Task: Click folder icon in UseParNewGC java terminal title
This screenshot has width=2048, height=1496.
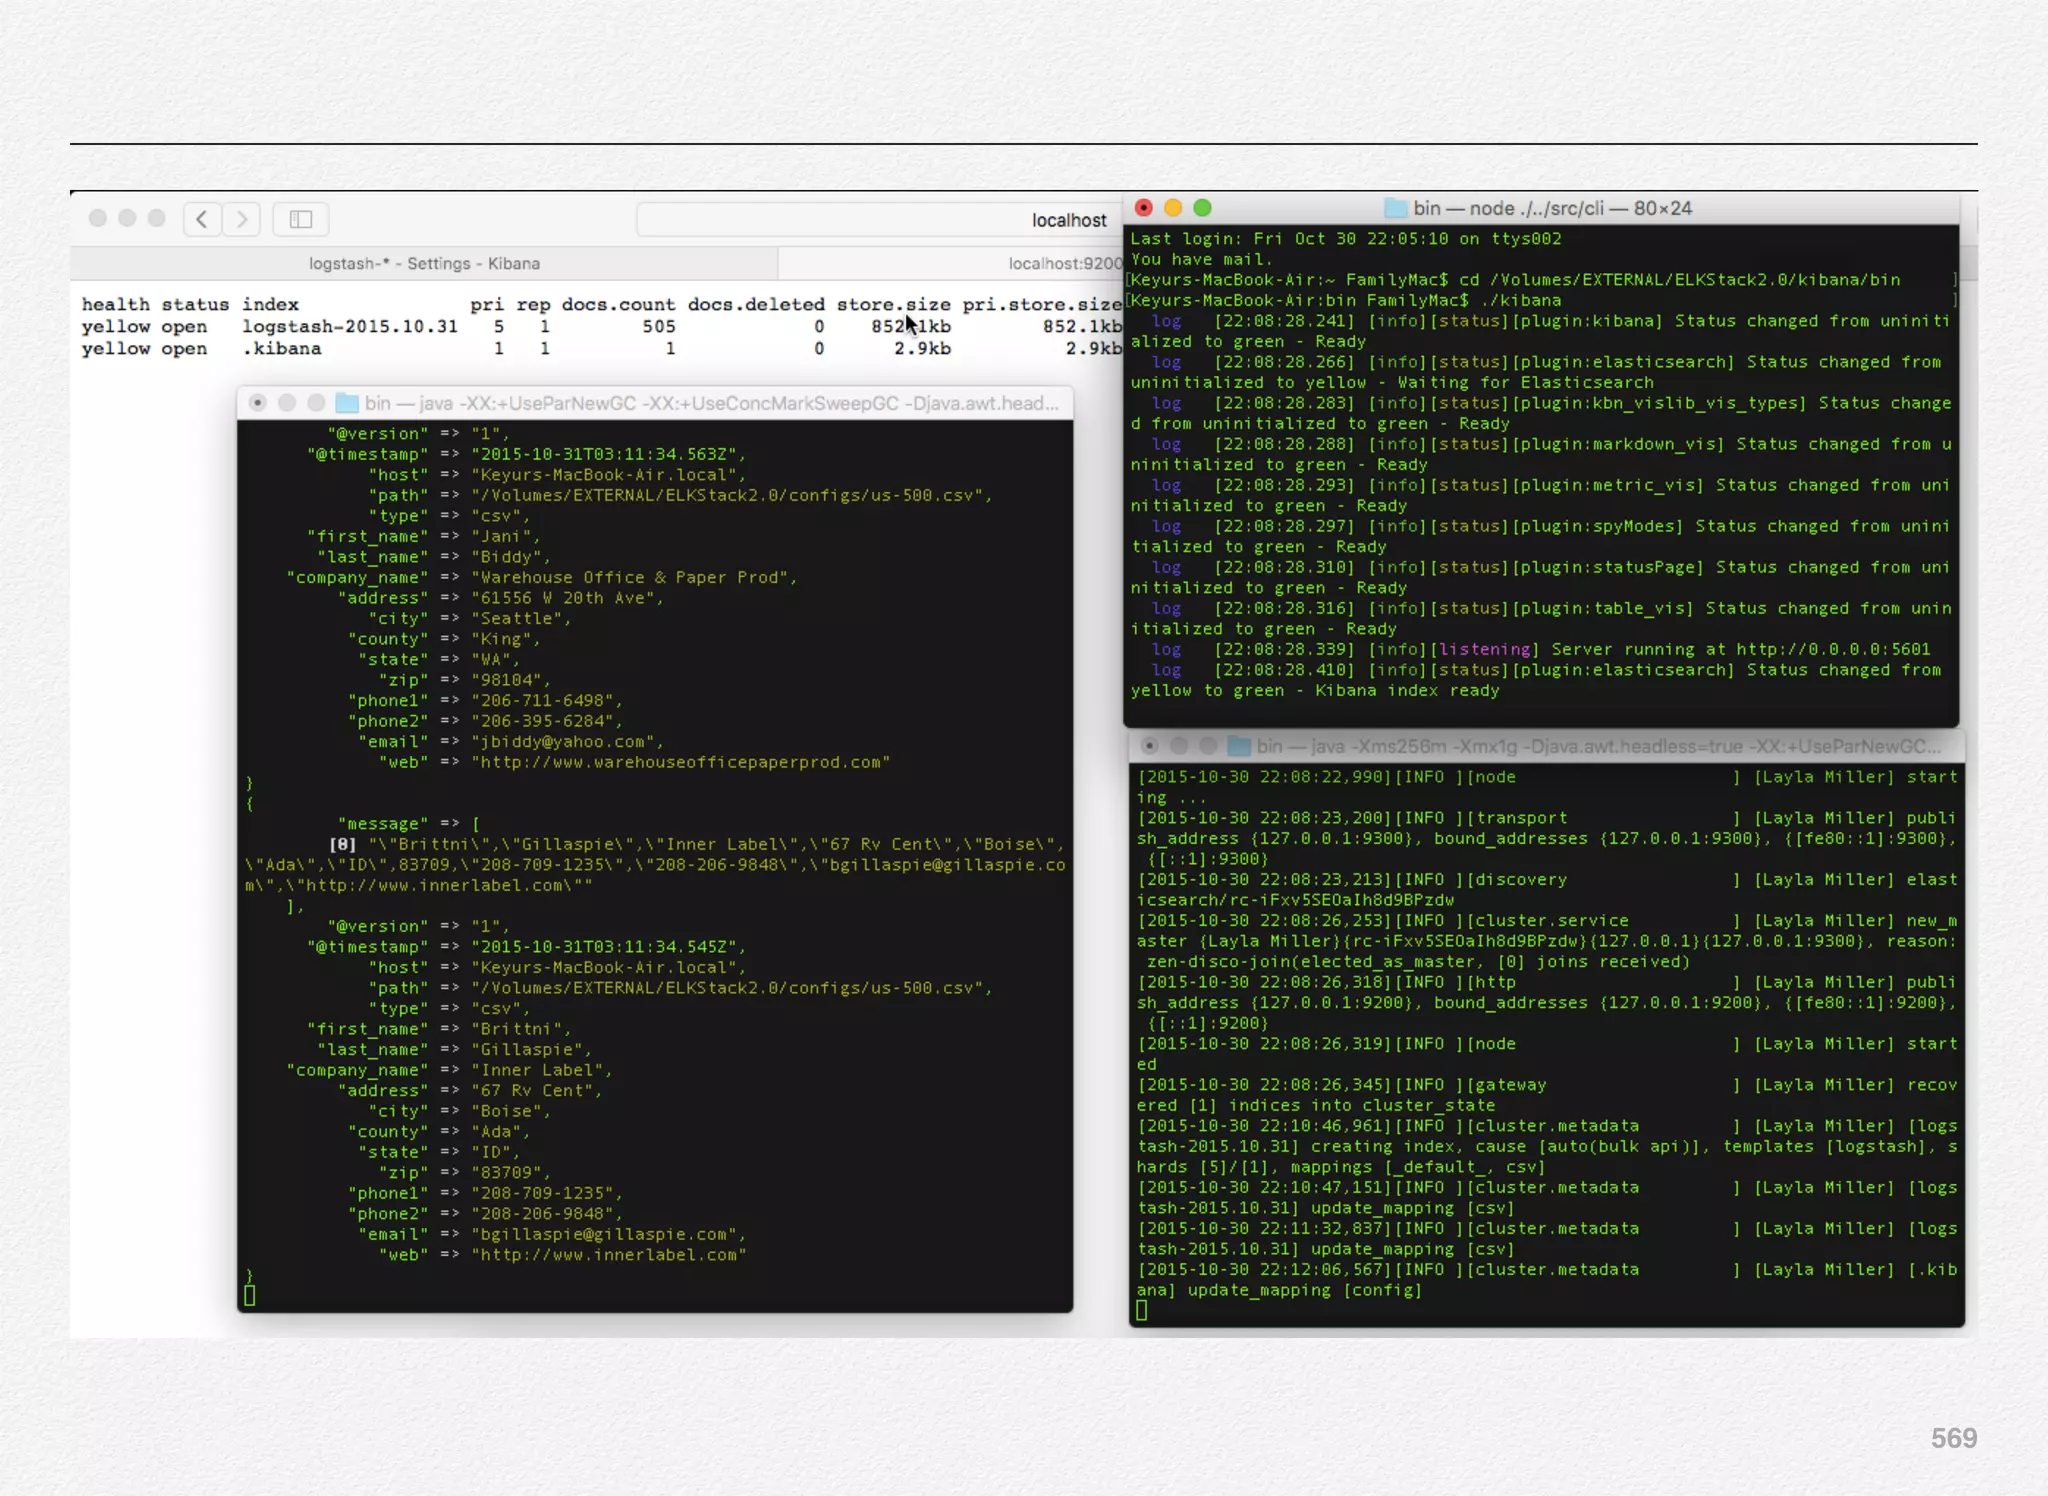Action: point(347,403)
